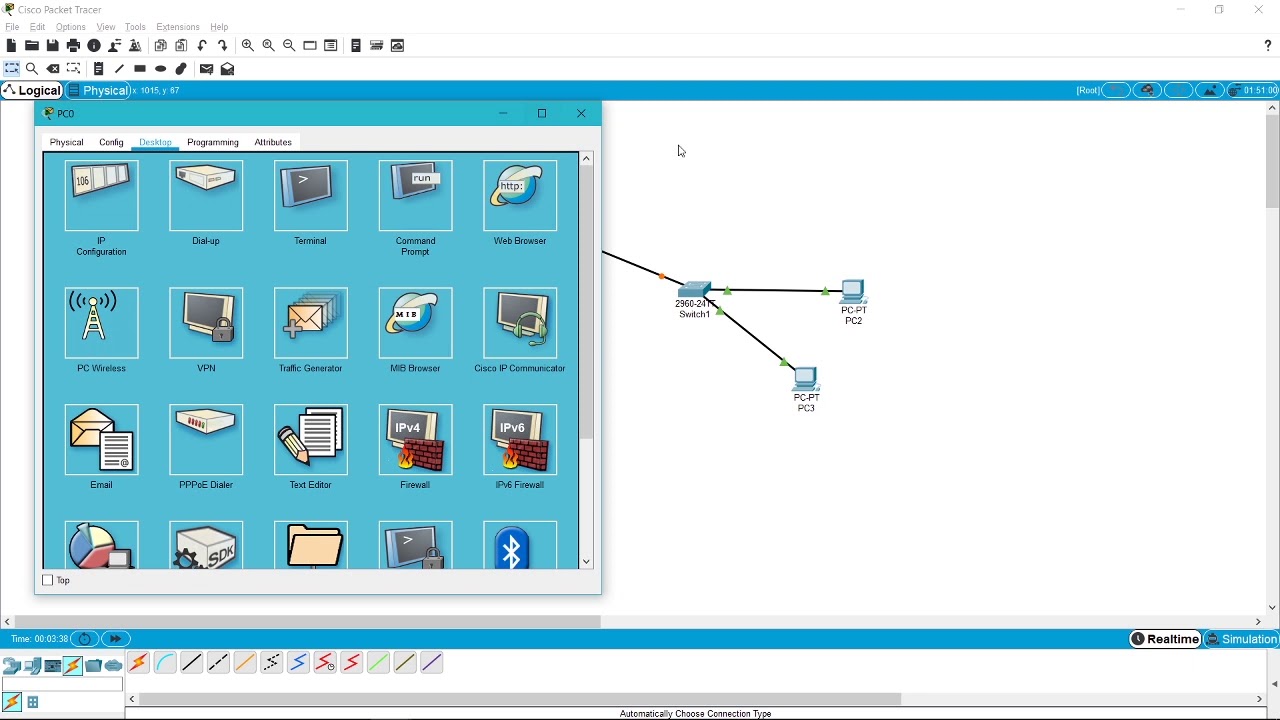Switch to Realtime mode
The width and height of the screenshot is (1280, 720).
1165,640
